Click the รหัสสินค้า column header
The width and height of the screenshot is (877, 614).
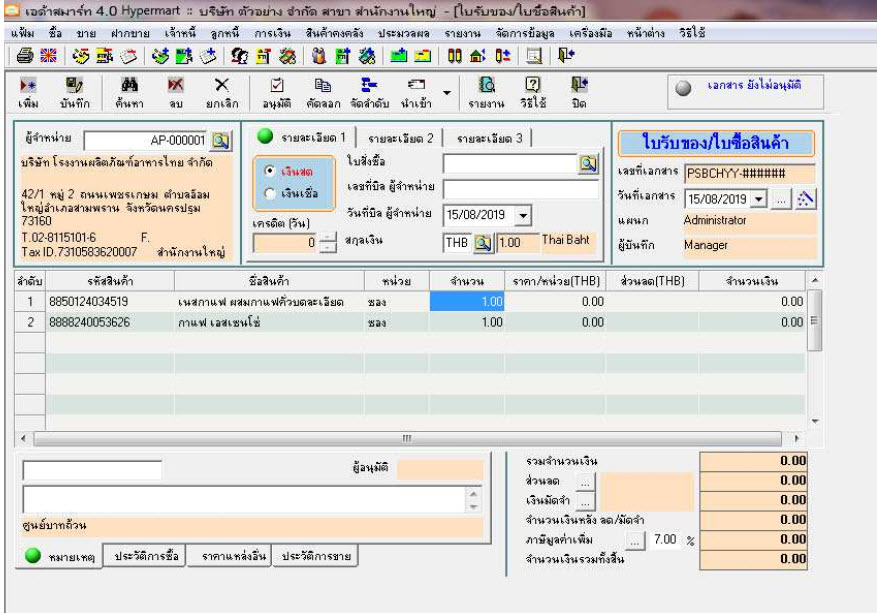[110, 281]
